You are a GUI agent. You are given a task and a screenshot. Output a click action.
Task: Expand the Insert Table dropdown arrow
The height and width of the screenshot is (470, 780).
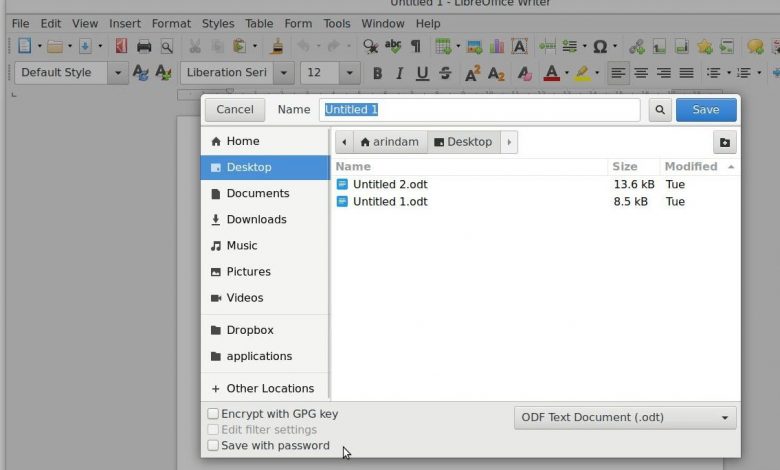(458, 46)
